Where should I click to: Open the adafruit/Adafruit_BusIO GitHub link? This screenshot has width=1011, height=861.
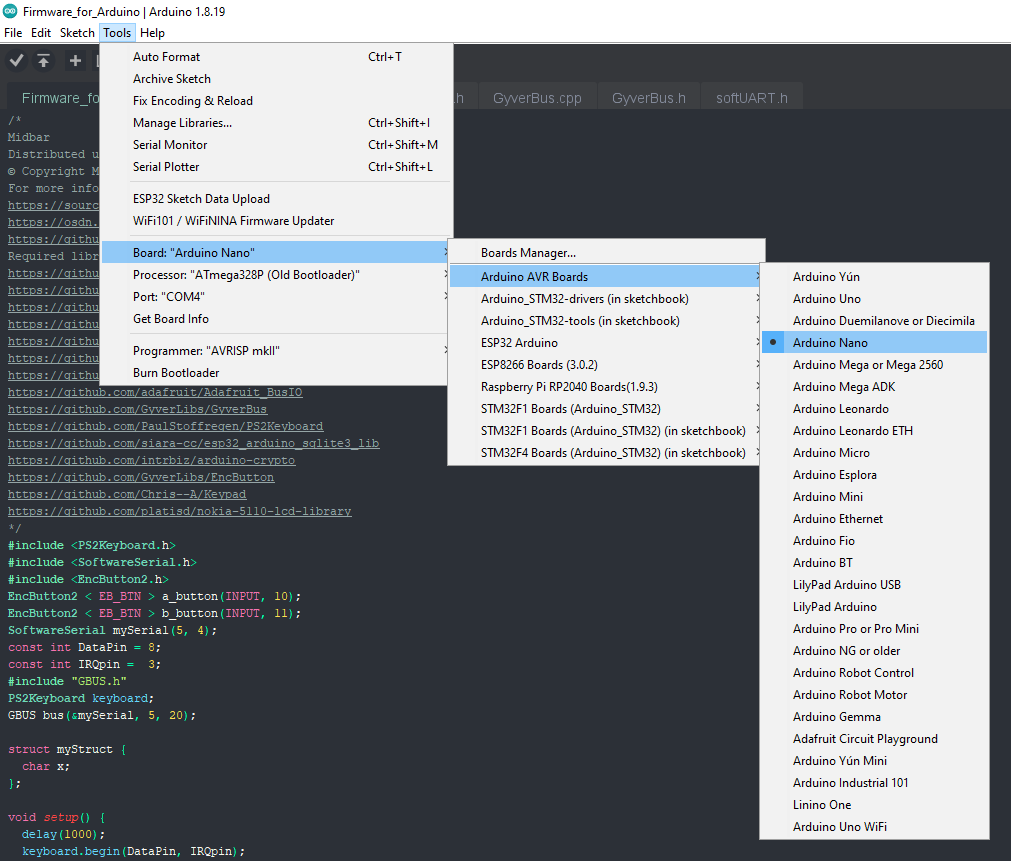[155, 392]
